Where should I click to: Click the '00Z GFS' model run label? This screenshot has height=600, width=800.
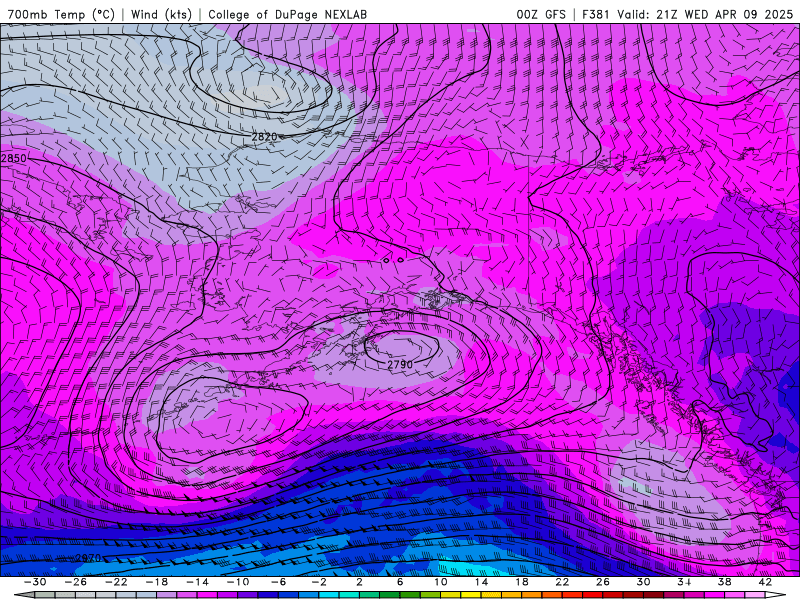[x=541, y=14]
